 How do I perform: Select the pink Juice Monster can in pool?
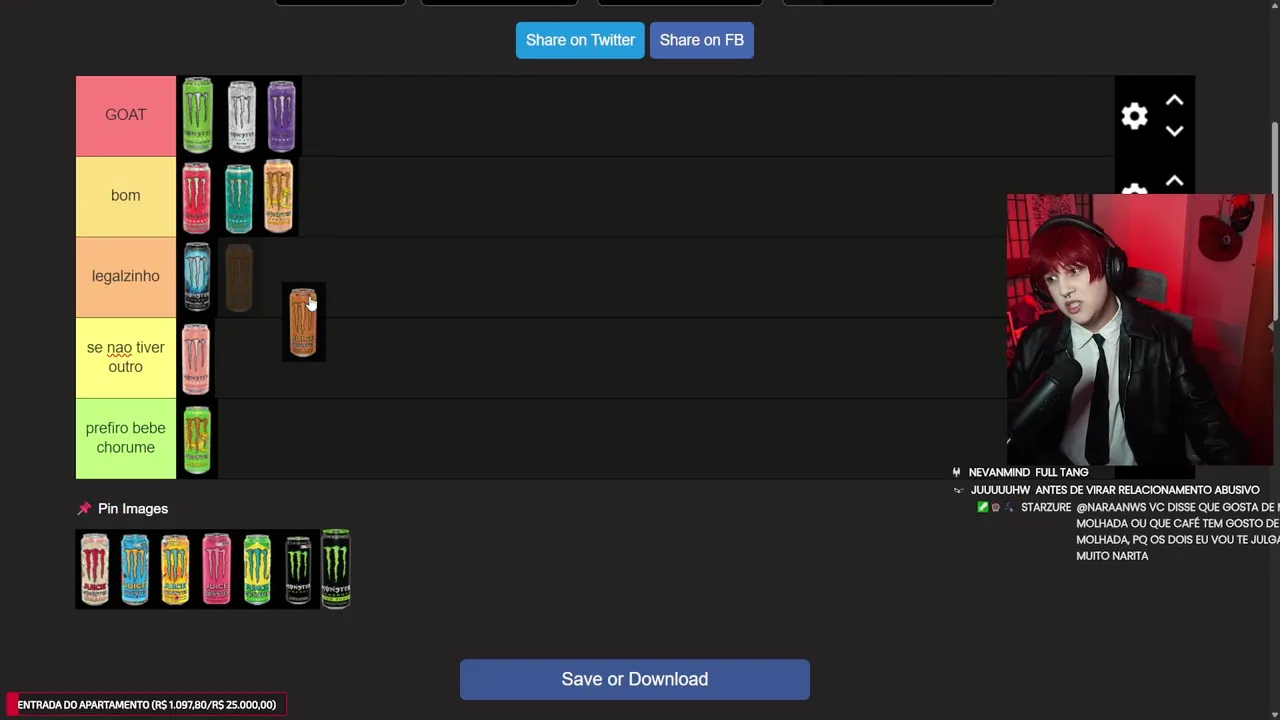pos(216,569)
